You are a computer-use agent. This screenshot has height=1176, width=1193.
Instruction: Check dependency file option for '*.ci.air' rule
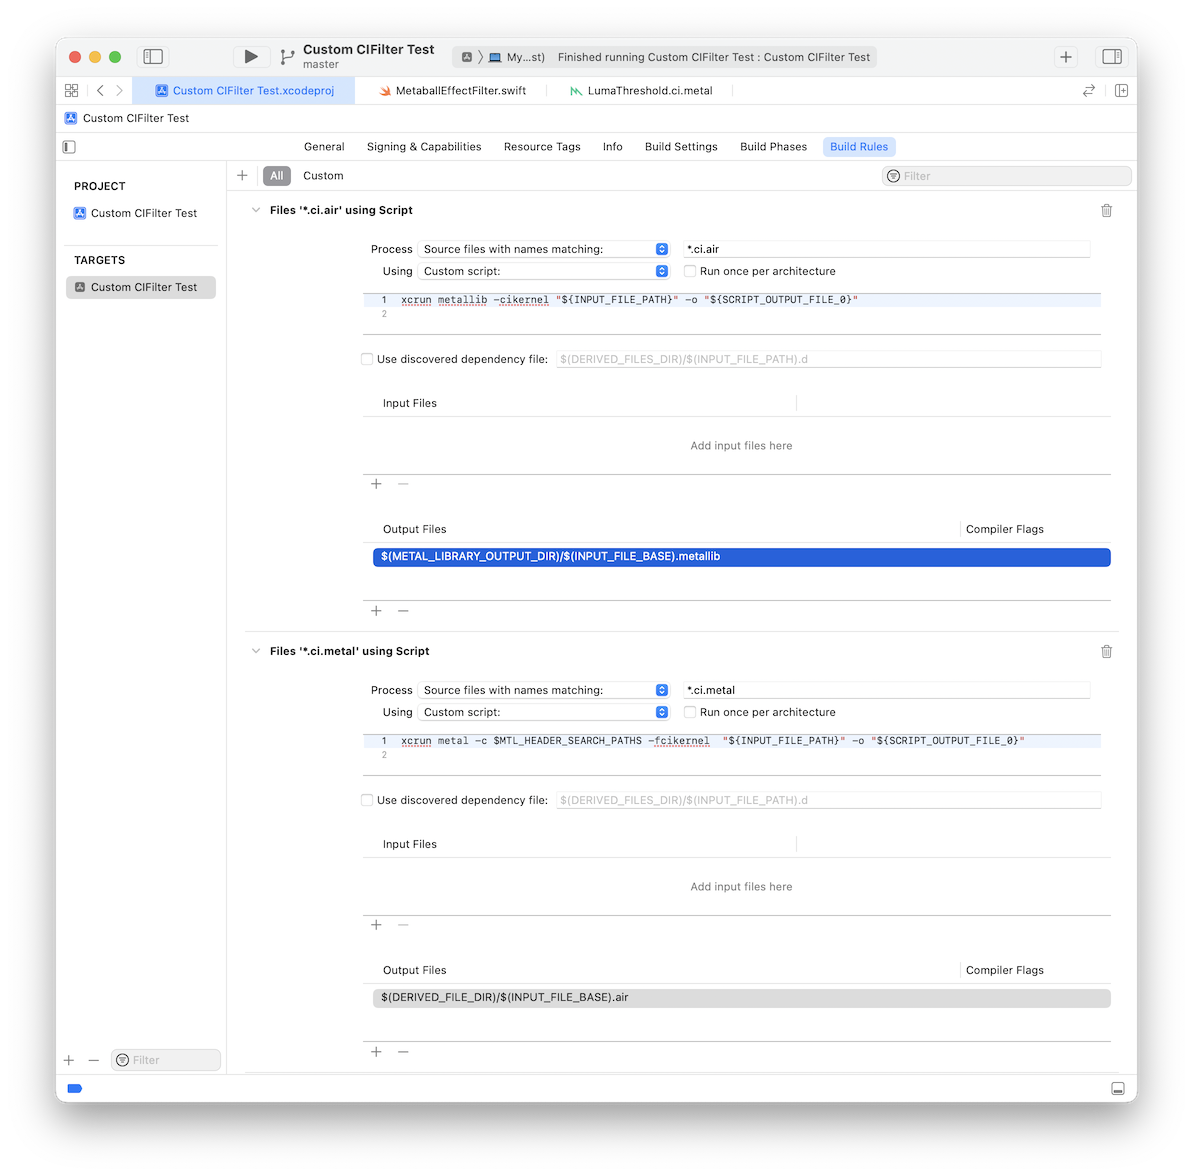(x=367, y=359)
